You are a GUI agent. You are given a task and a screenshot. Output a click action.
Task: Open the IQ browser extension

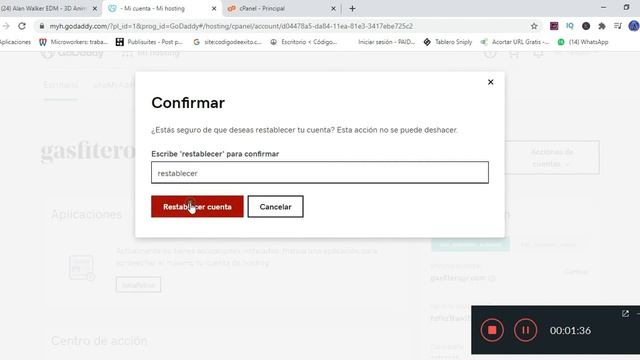[x=570, y=26]
